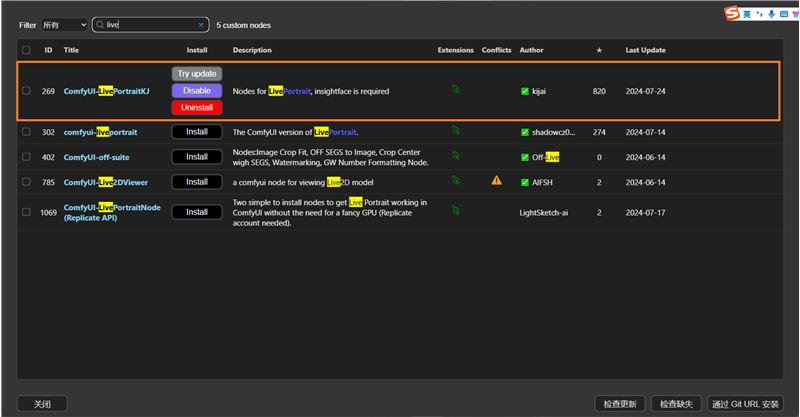The width and height of the screenshot is (800, 417).
Task: Open the ComfyUI-Live2DViewer title link
Action: [x=106, y=182]
